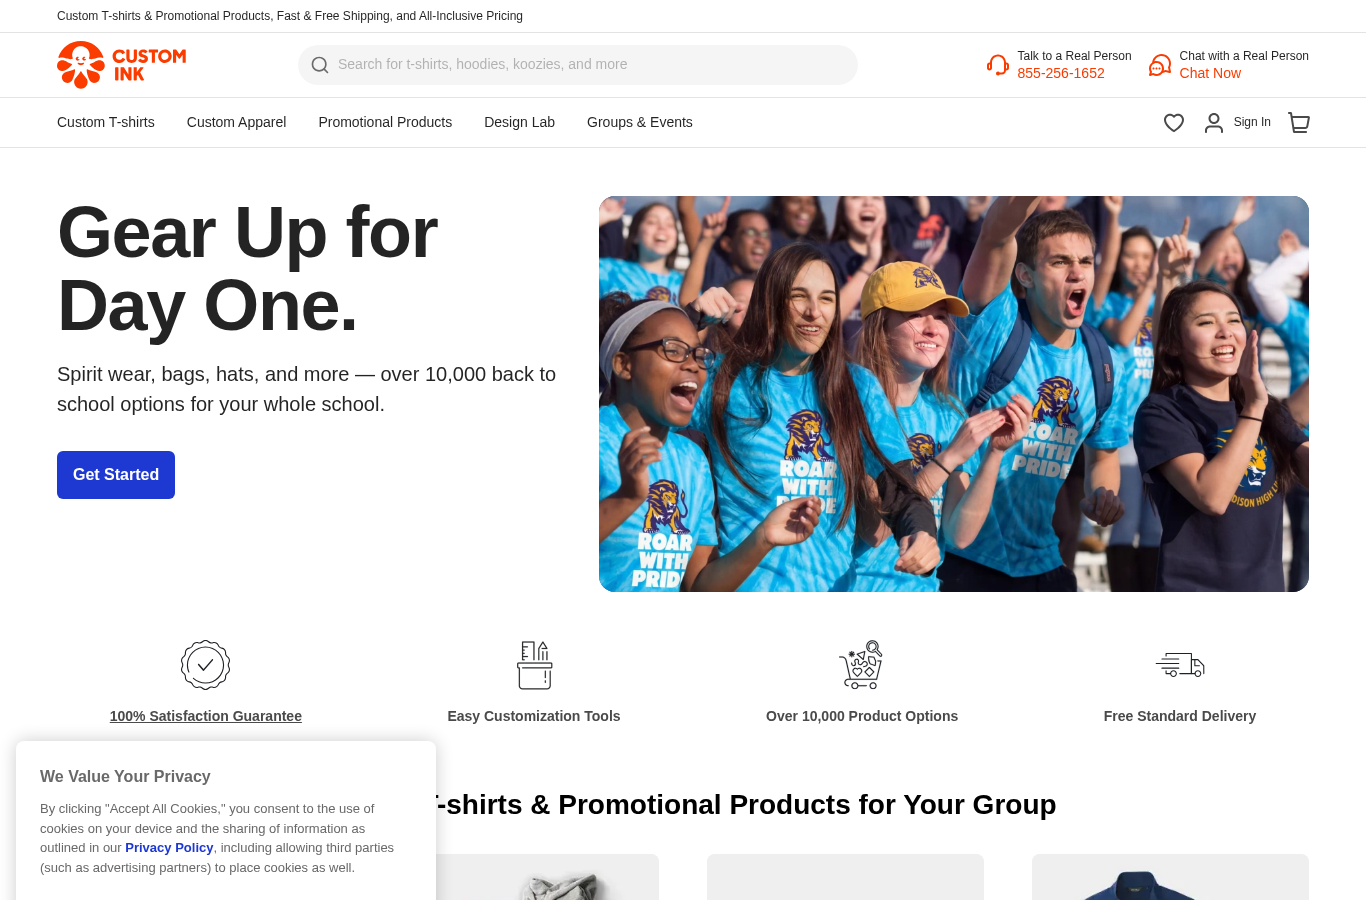Screen dimensions: 1366x900
Task: Open the Groups & Events menu
Action: (640, 122)
